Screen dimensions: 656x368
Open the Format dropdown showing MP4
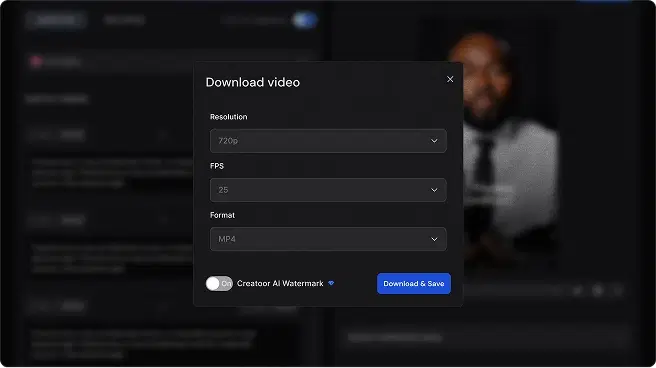(328, 239)
